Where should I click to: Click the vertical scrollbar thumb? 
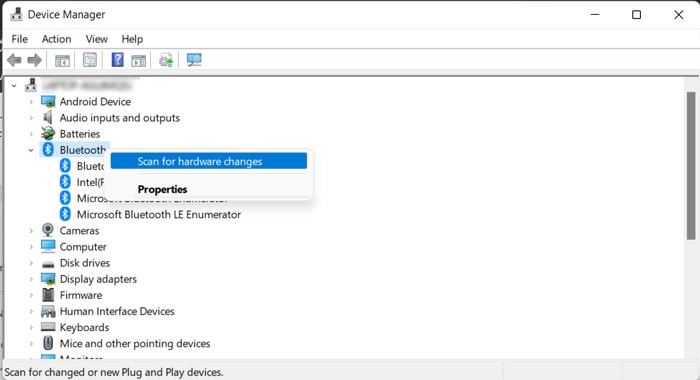(691, 166)
